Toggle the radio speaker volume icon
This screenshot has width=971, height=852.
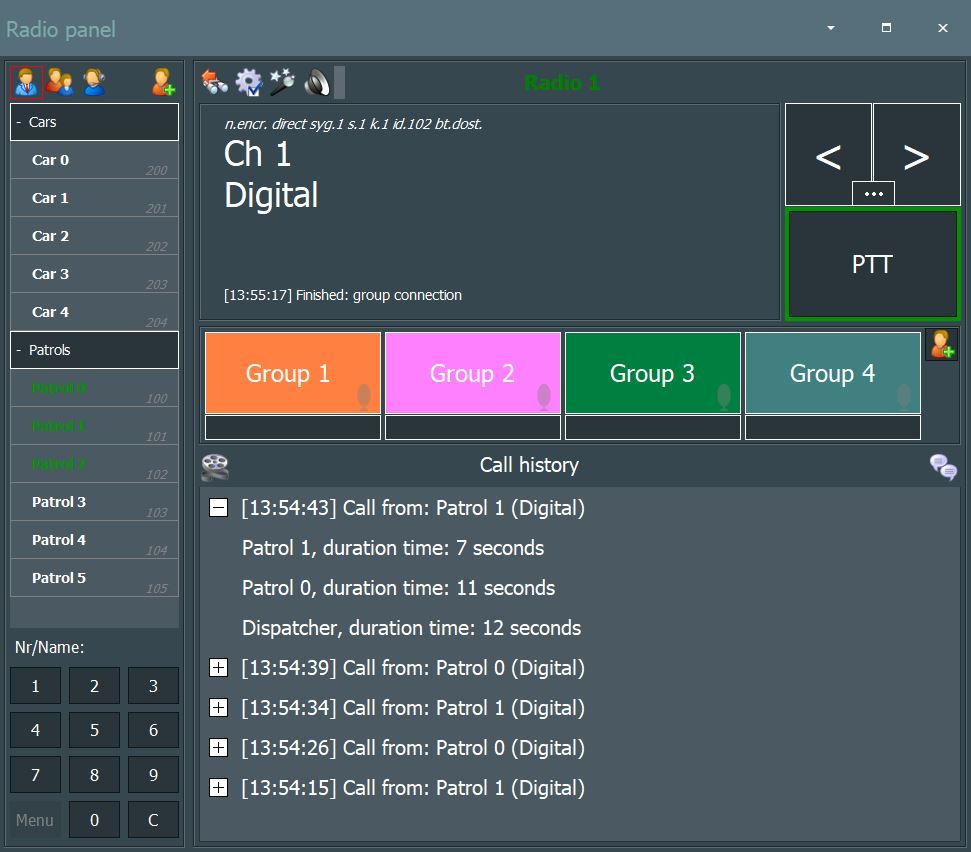[x=317, y=82]
